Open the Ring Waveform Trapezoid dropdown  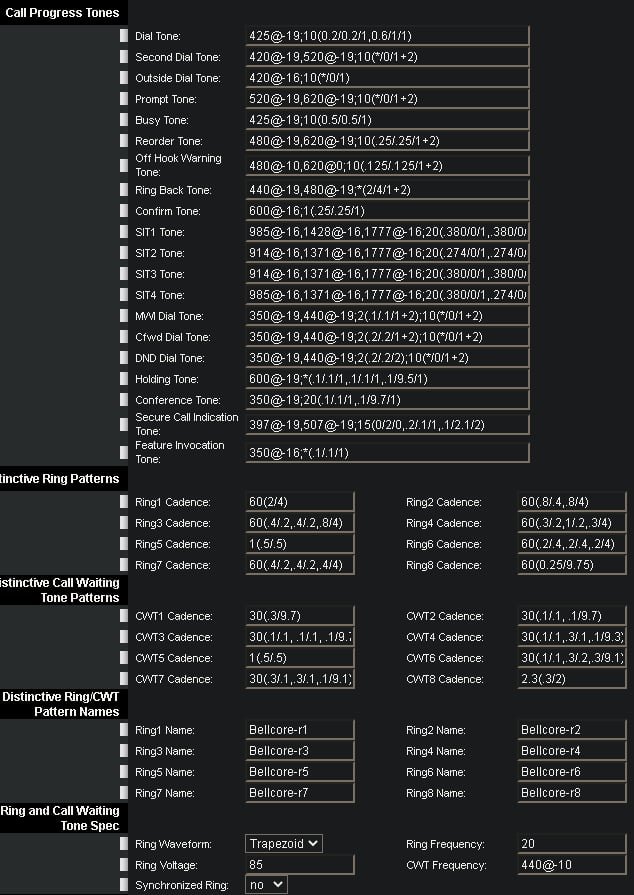[x=284, y=844]
